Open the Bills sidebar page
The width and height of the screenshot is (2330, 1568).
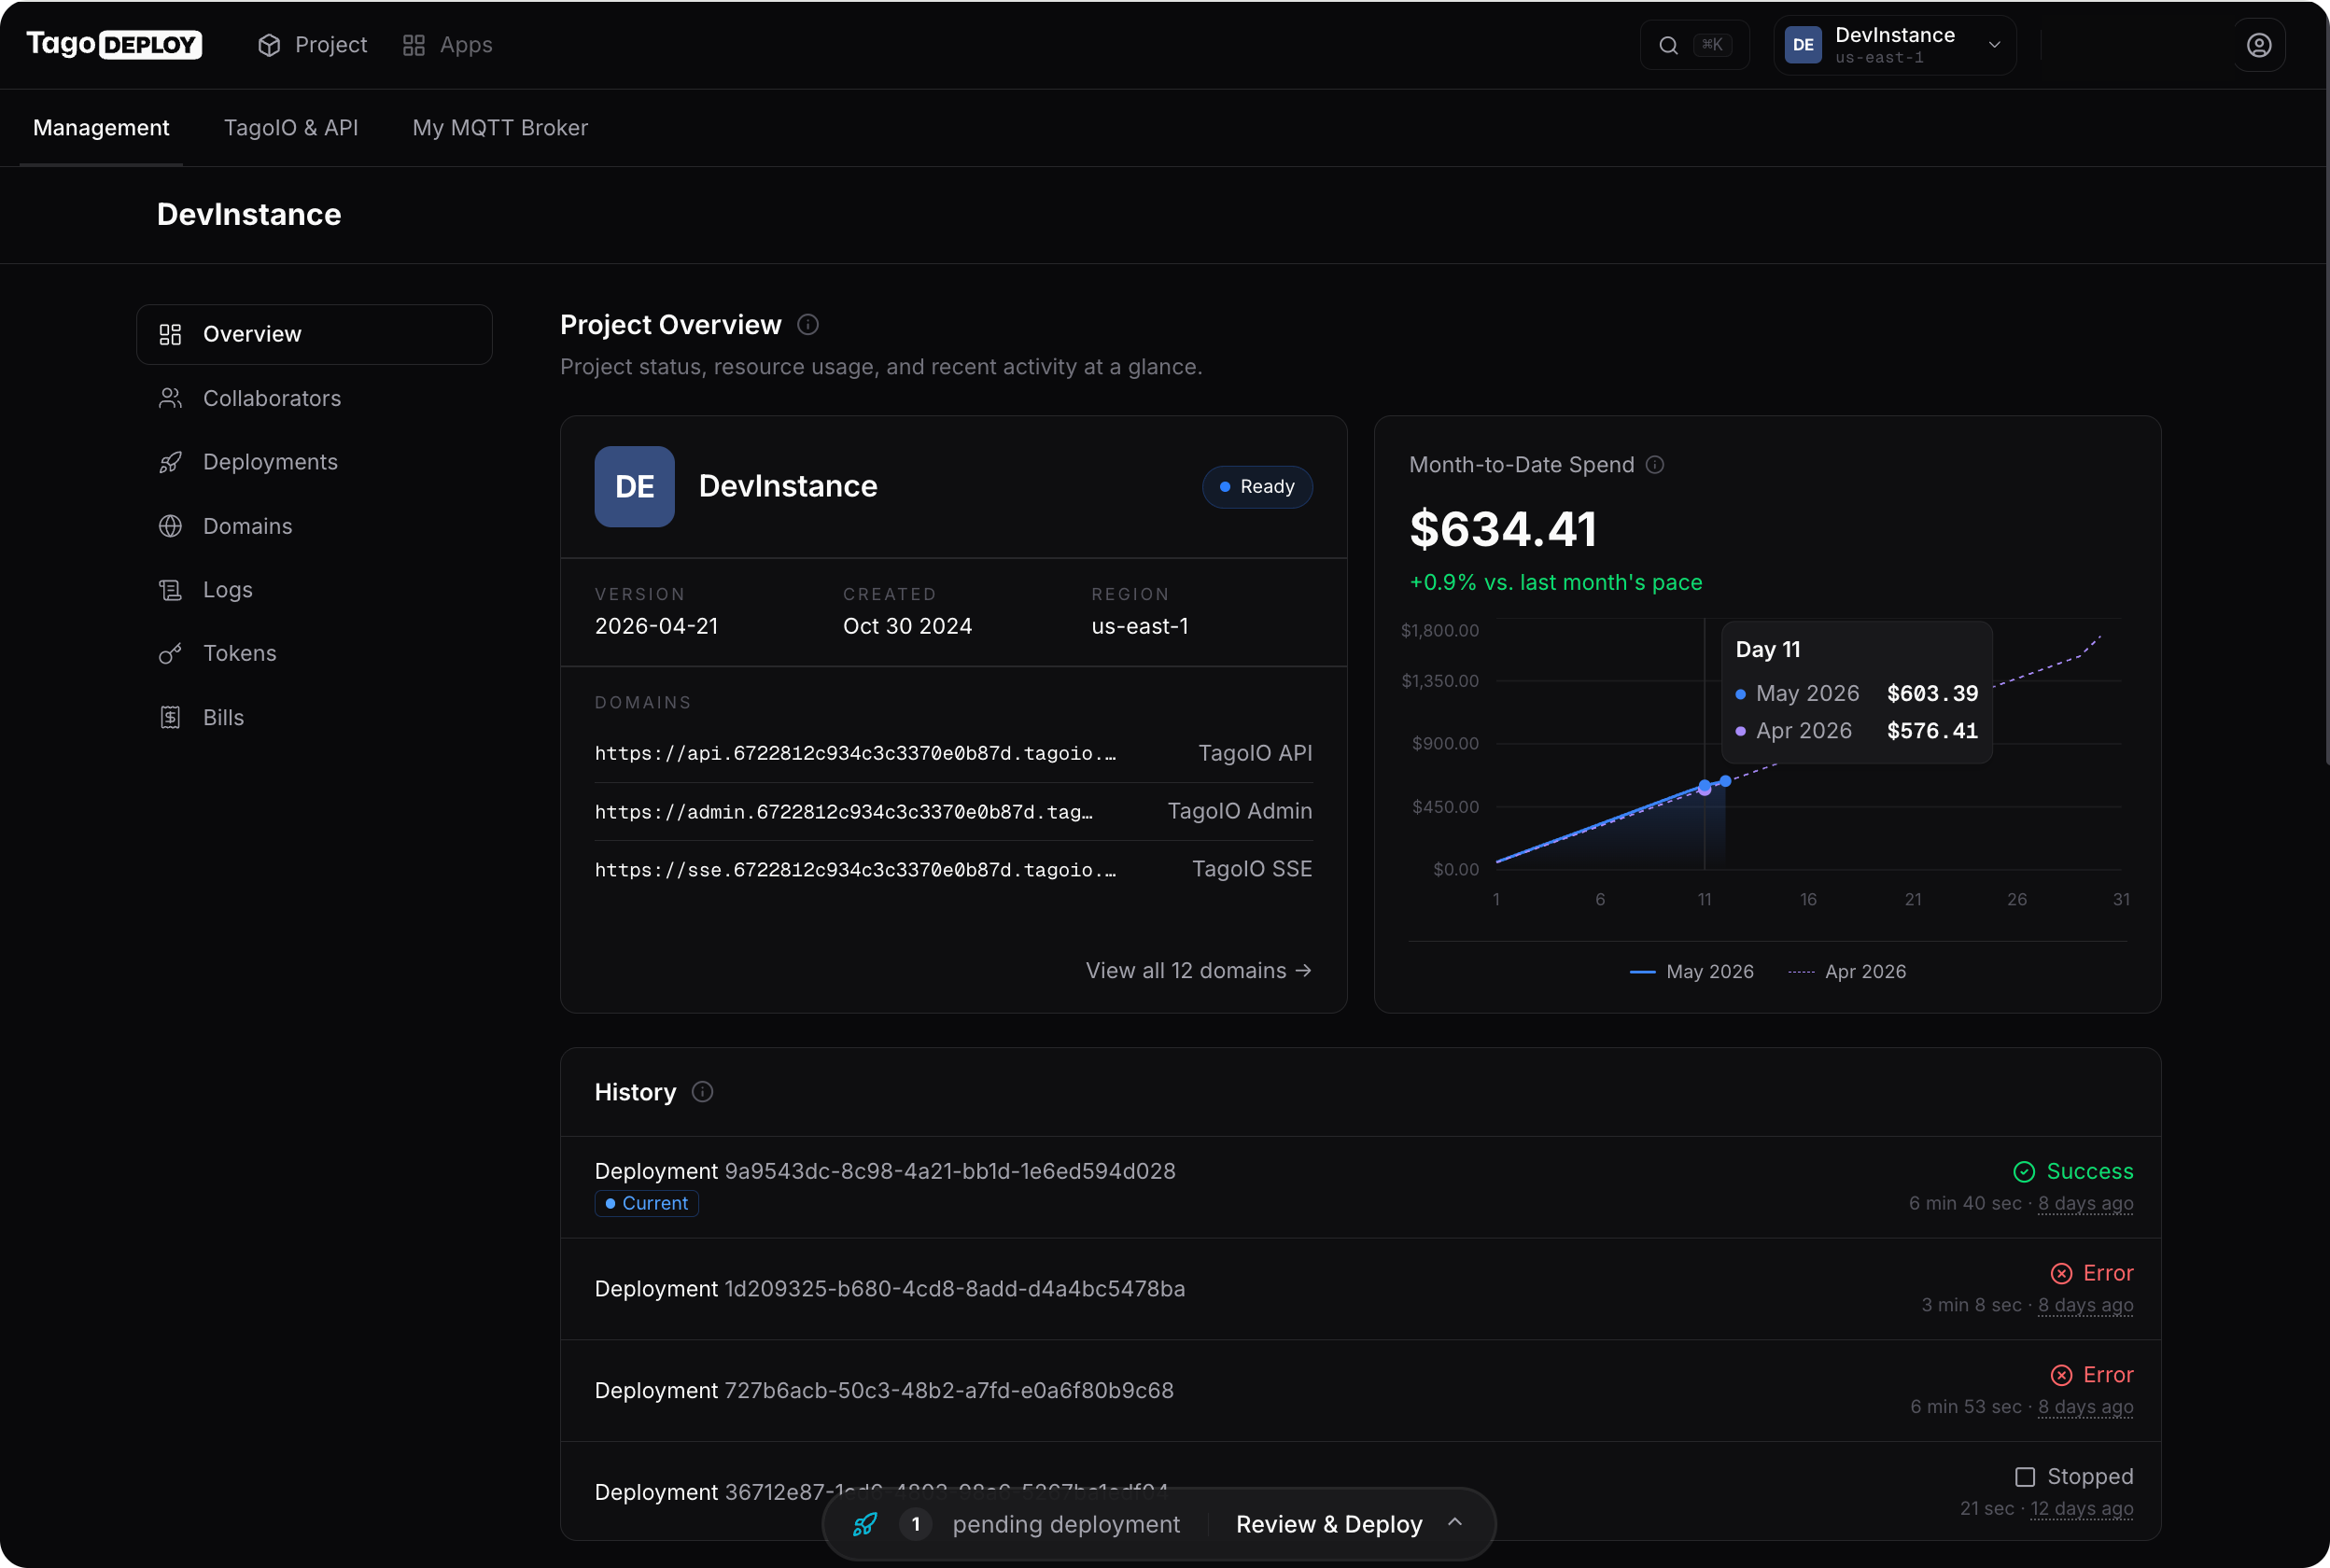314,717
